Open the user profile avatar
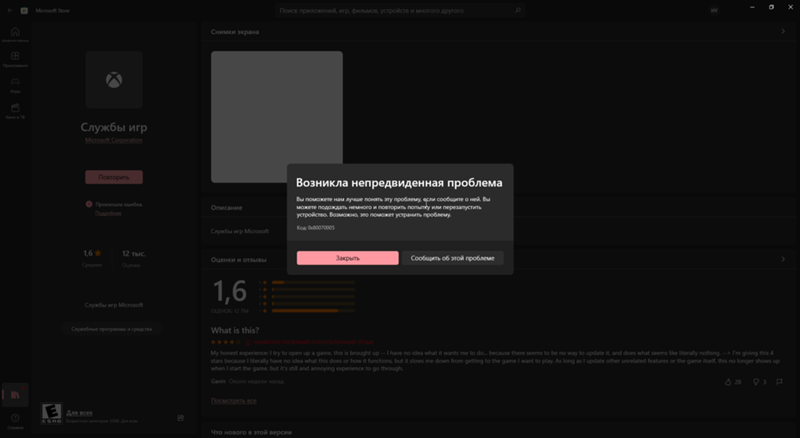This screenshot has height=438, width=800. [714, 10]
